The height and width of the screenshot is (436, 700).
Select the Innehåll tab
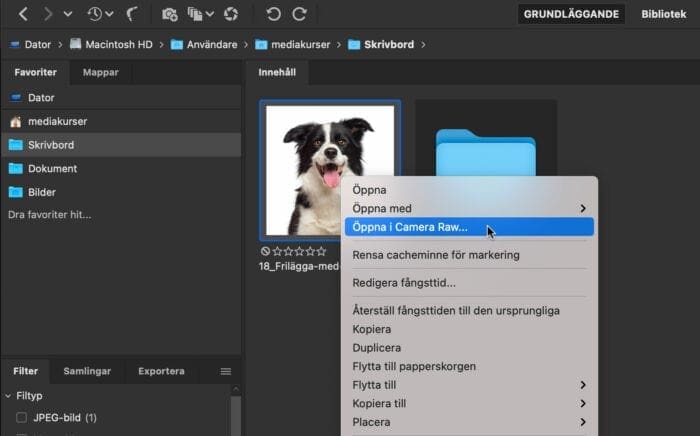tap(277, 72)
